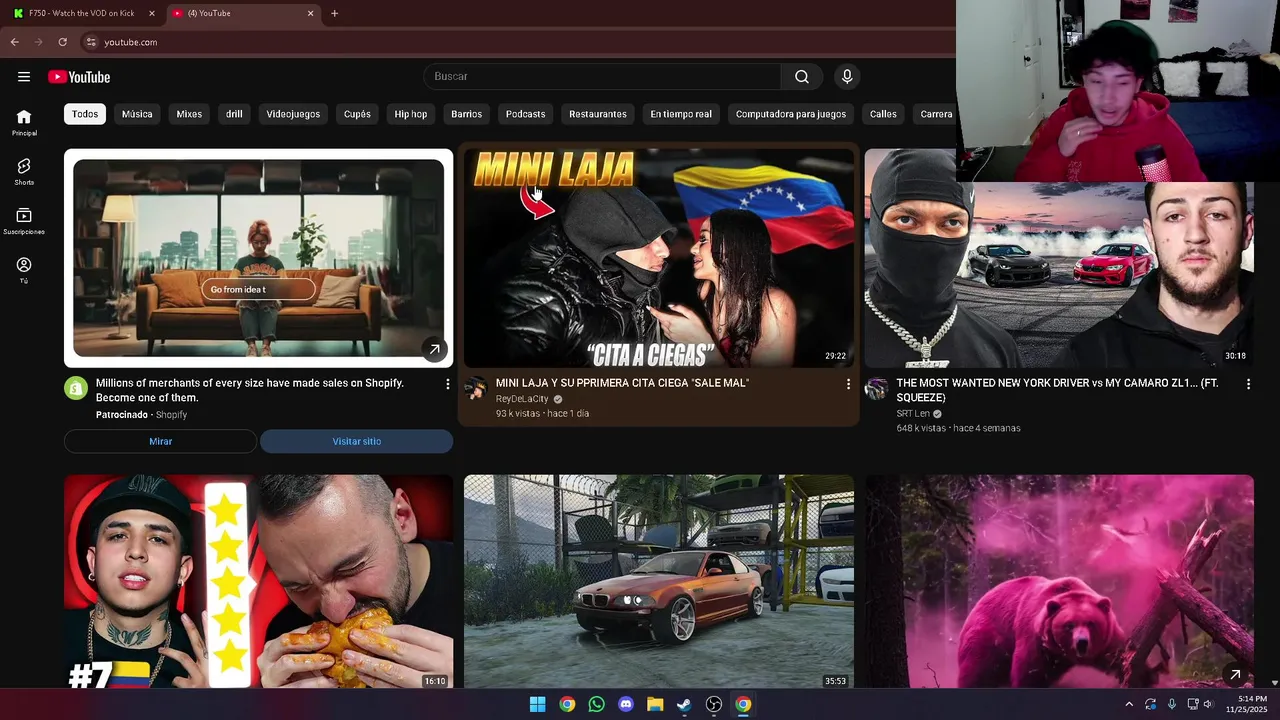This screenshot has width=1280, height=720.
Task: Start voice search with the microphone
Action: click(847, 77)
